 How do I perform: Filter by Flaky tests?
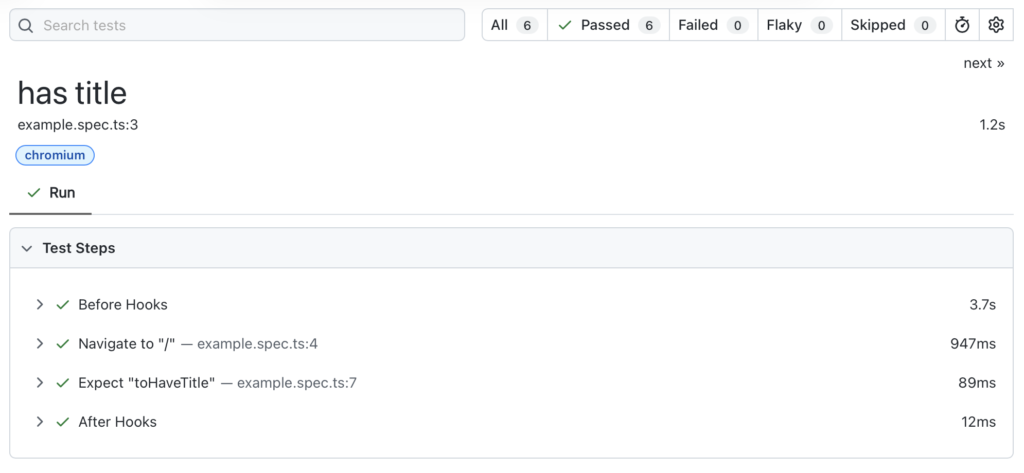coord(798,25)
